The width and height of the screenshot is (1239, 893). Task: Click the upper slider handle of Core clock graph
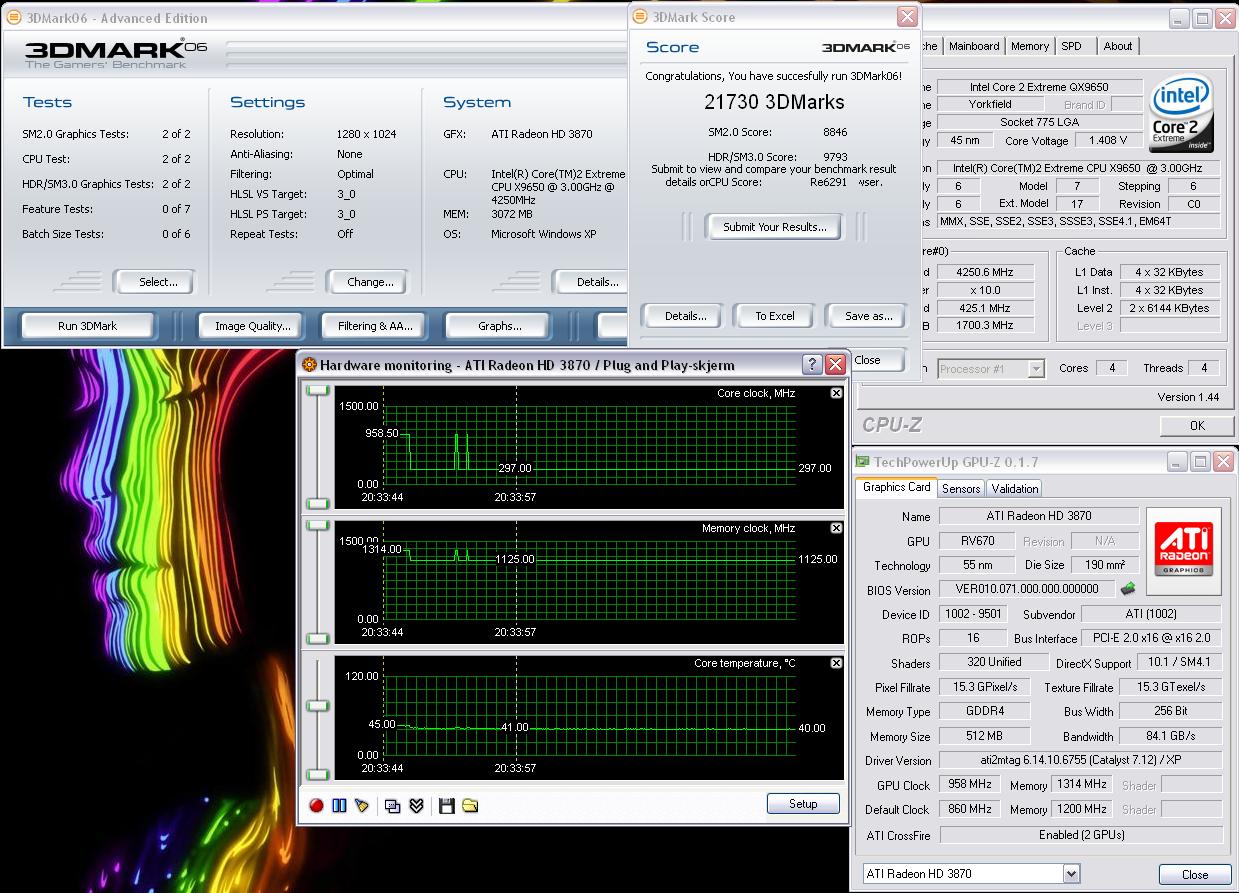pos(318,390)
